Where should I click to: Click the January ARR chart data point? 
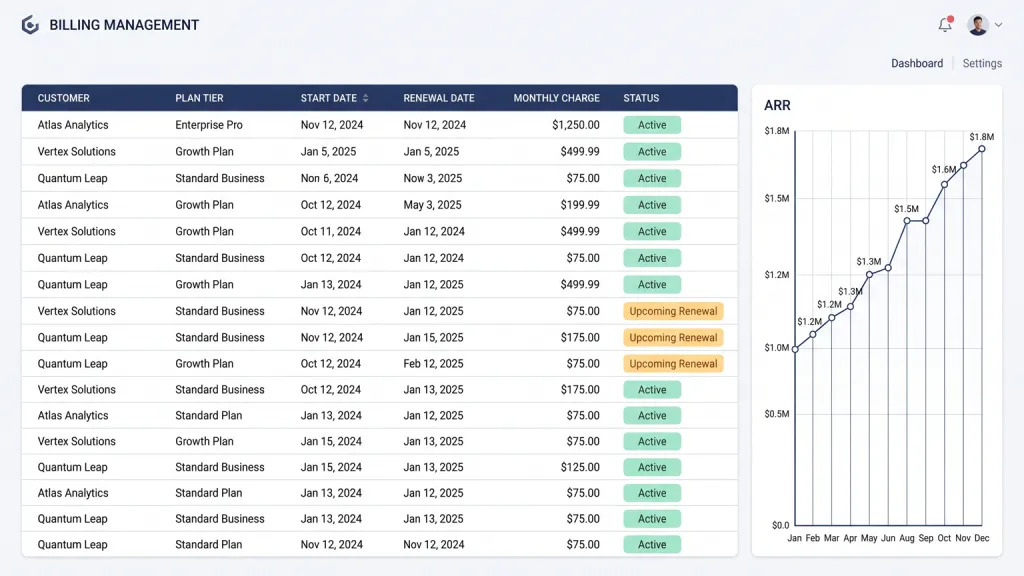pos(795,349)
